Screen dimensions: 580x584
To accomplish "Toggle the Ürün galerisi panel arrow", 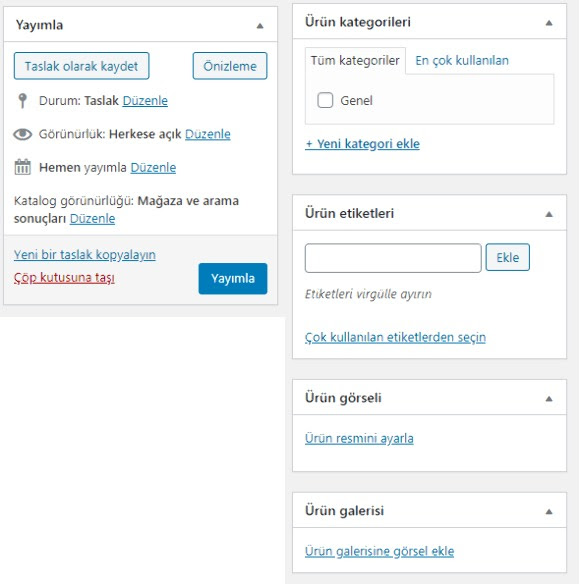I will tap(549, 512).
